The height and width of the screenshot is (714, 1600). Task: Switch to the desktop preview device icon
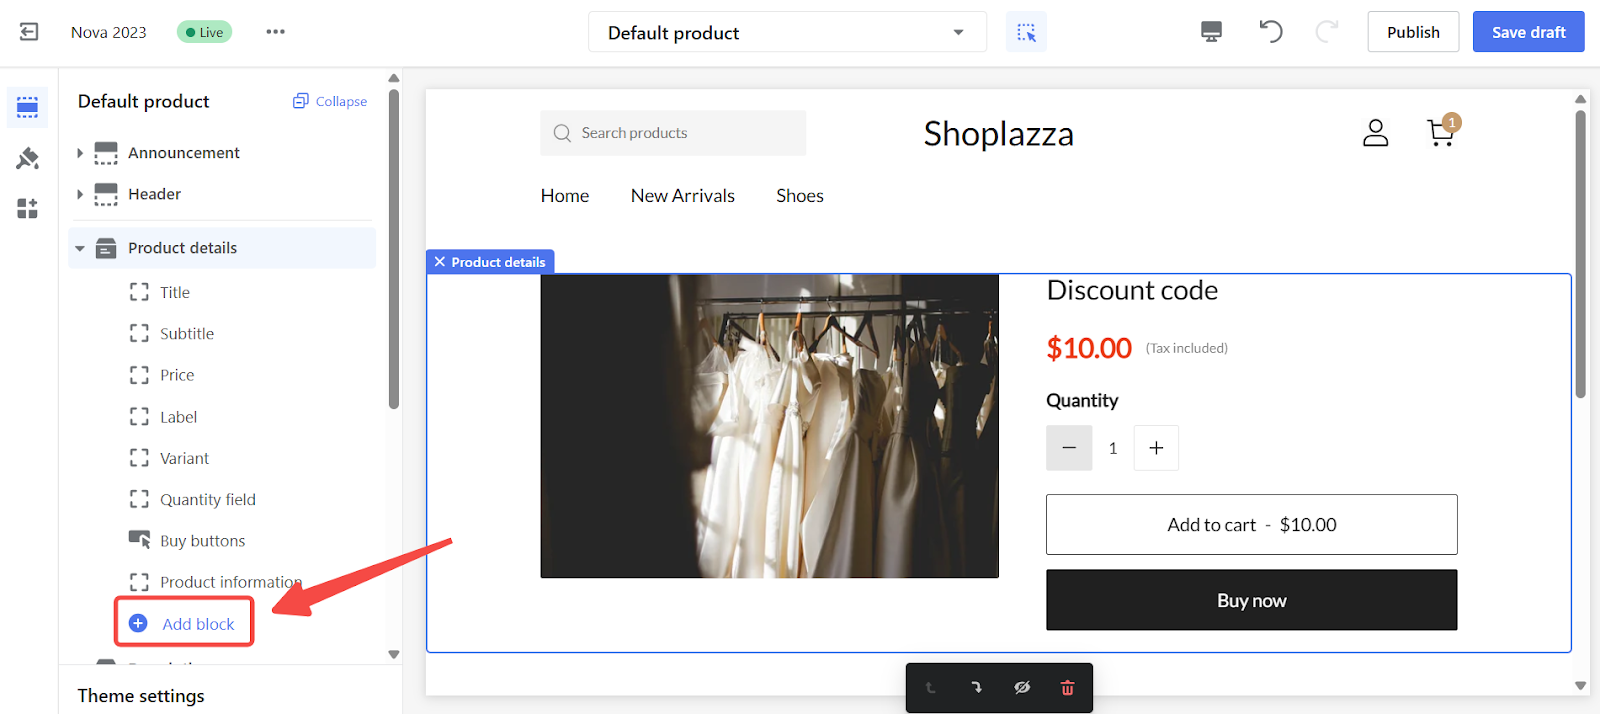pos(1211,32)
